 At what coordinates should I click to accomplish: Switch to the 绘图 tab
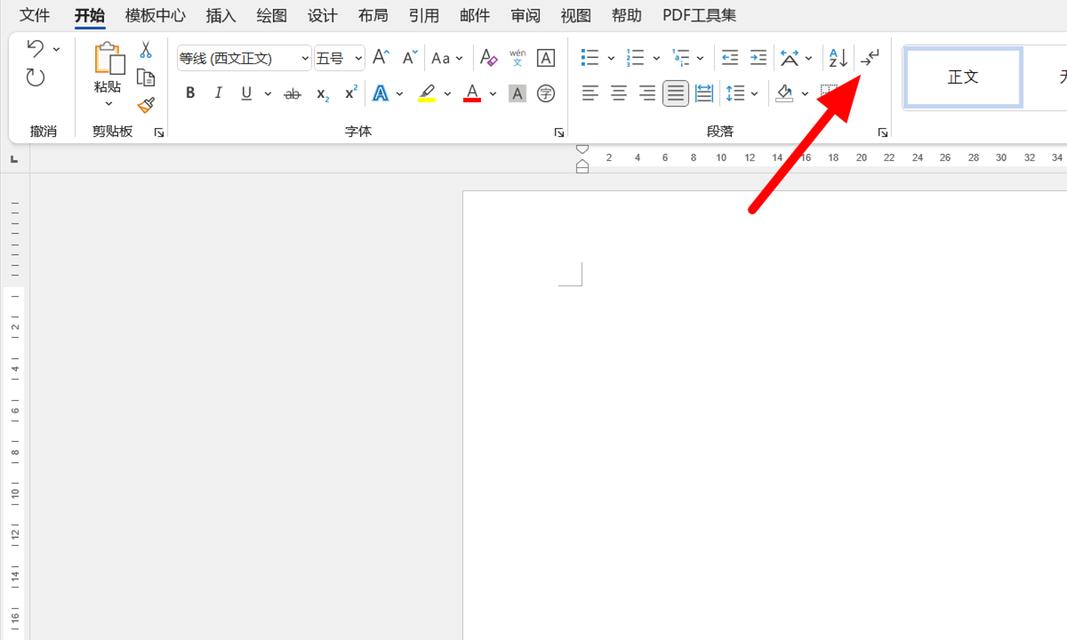click(x=272, y=15)
